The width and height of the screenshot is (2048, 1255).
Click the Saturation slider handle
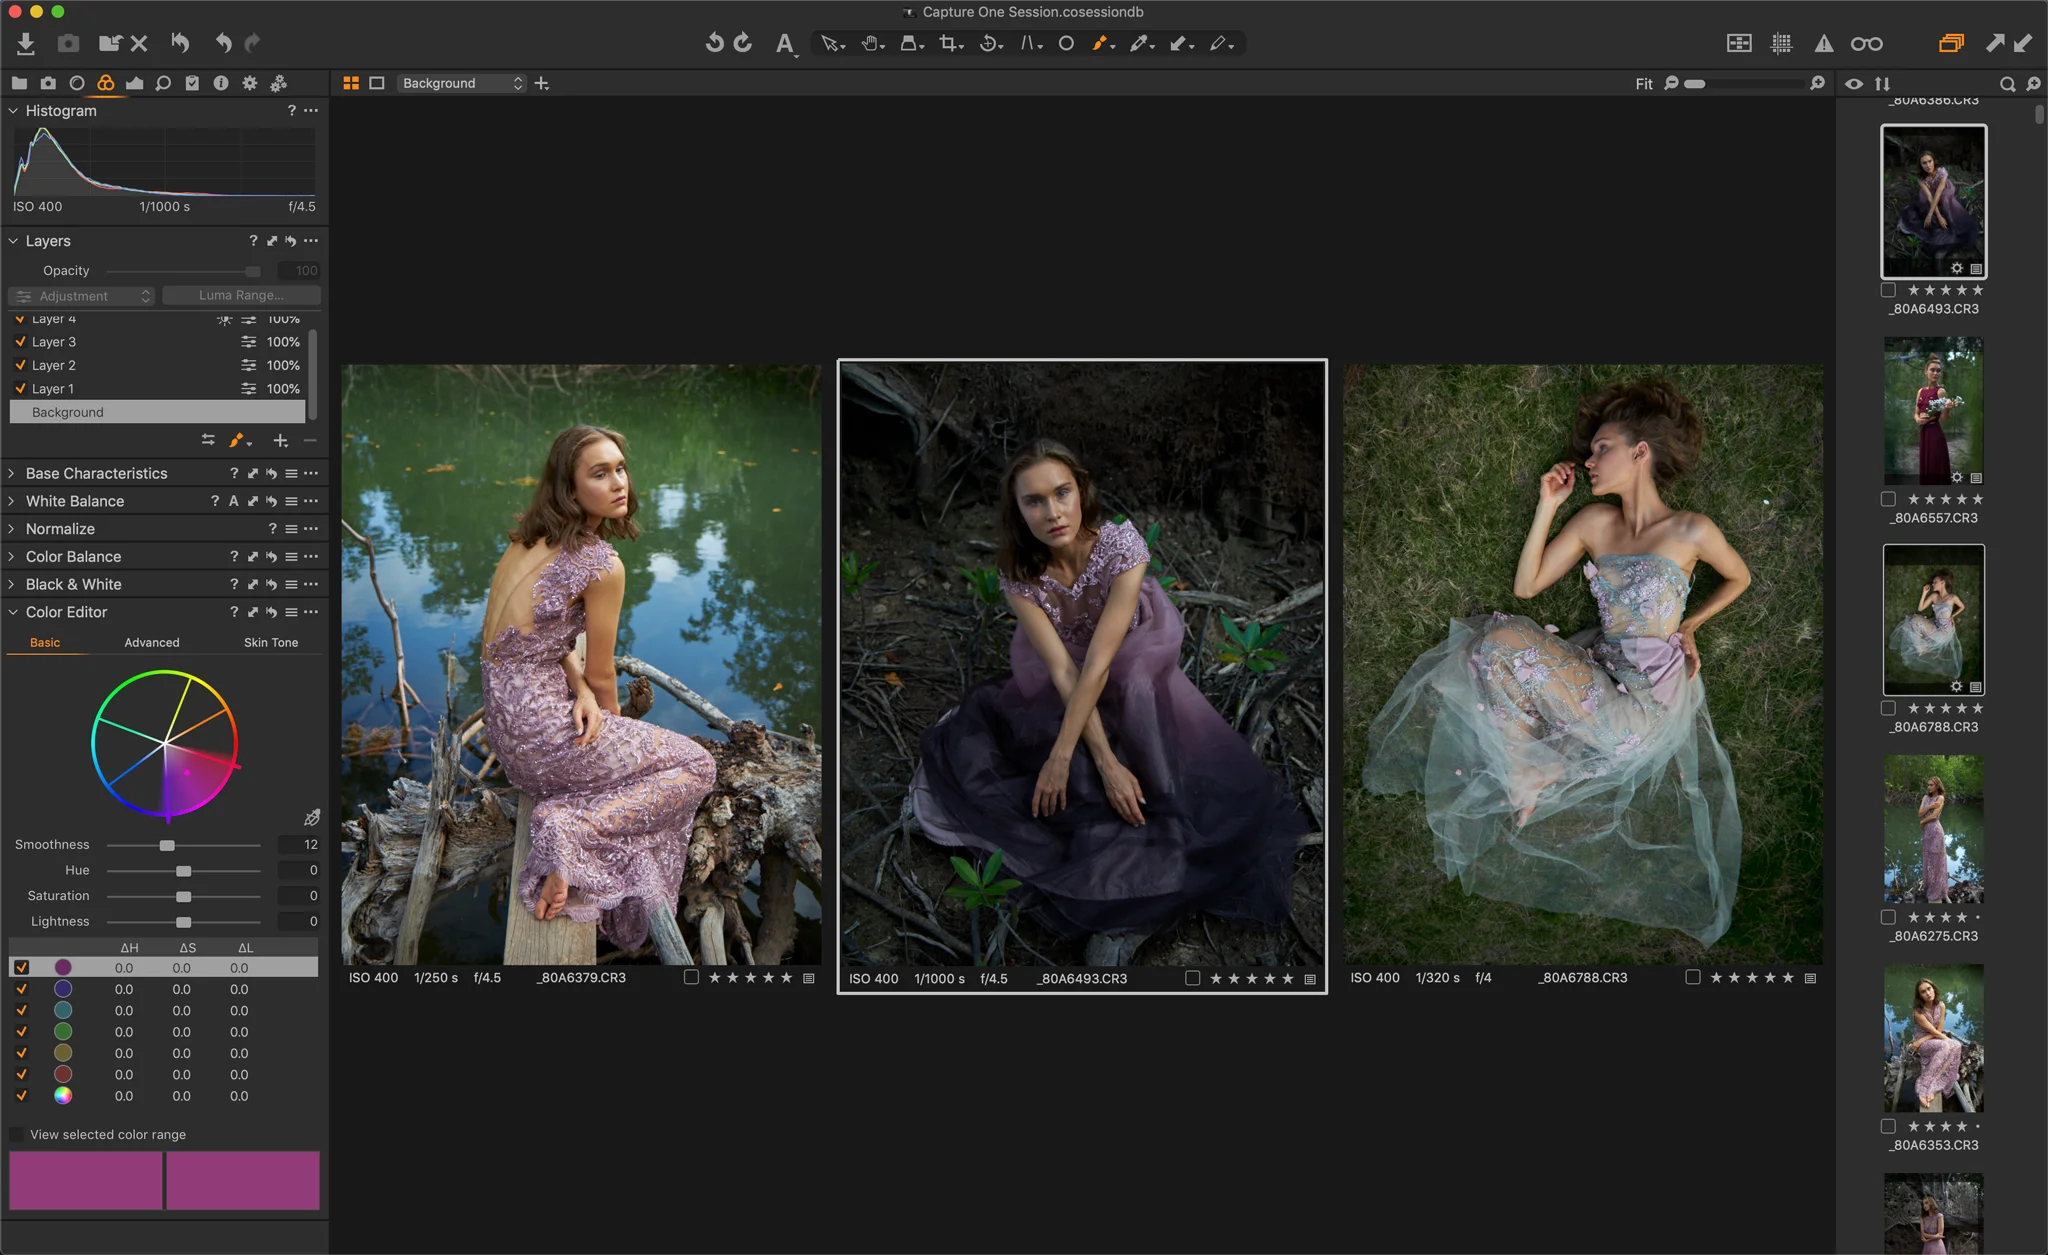coord(183,896)
